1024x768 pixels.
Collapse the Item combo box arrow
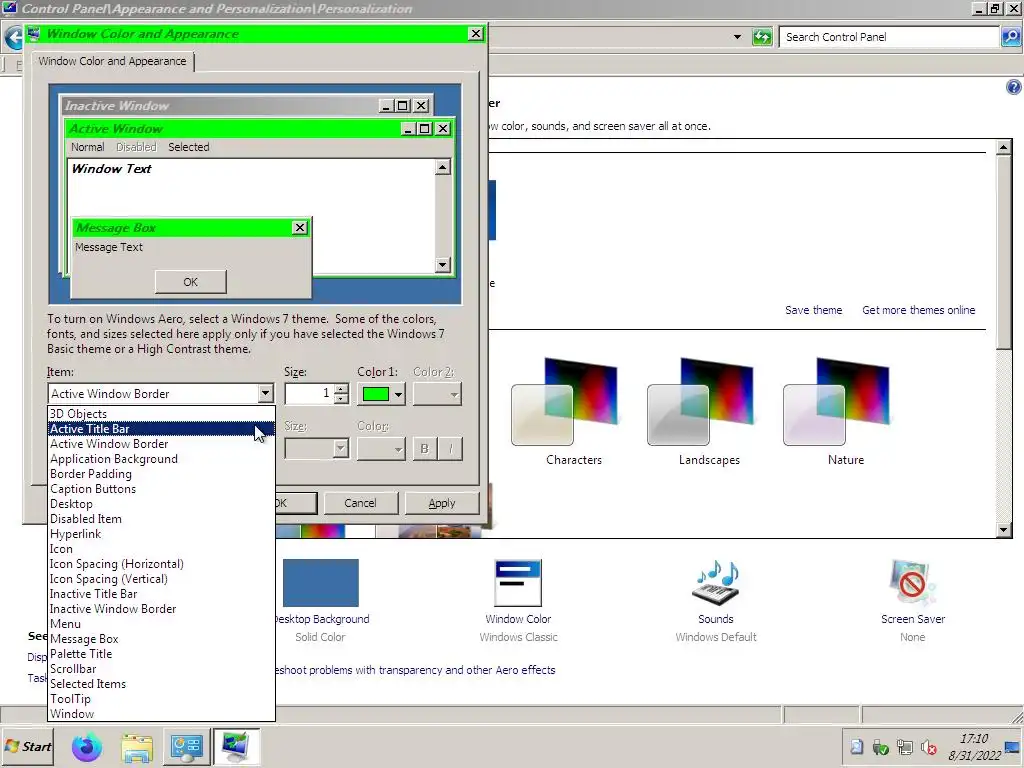[265, 394]
